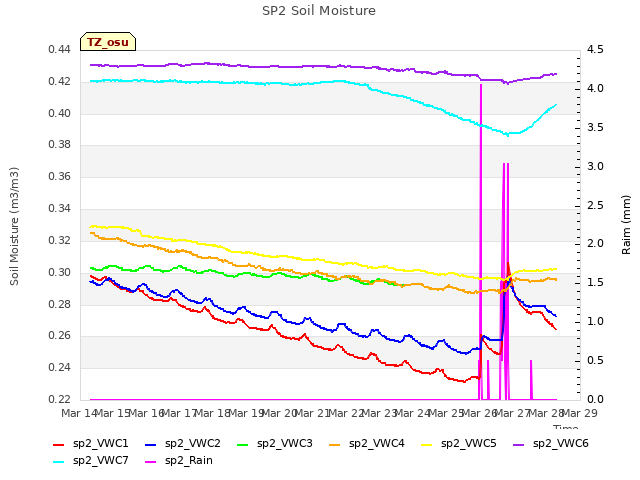Click the 0.30 left axis tick label
This screenshot has width=640, height=480.
point(60,272)
